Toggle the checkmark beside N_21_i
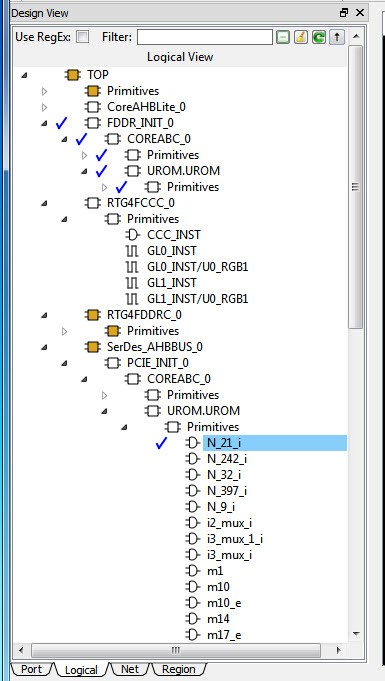Image resolution: width=385 pixels, height=681 pixels. pyautogui.click(x=161, y=443)
